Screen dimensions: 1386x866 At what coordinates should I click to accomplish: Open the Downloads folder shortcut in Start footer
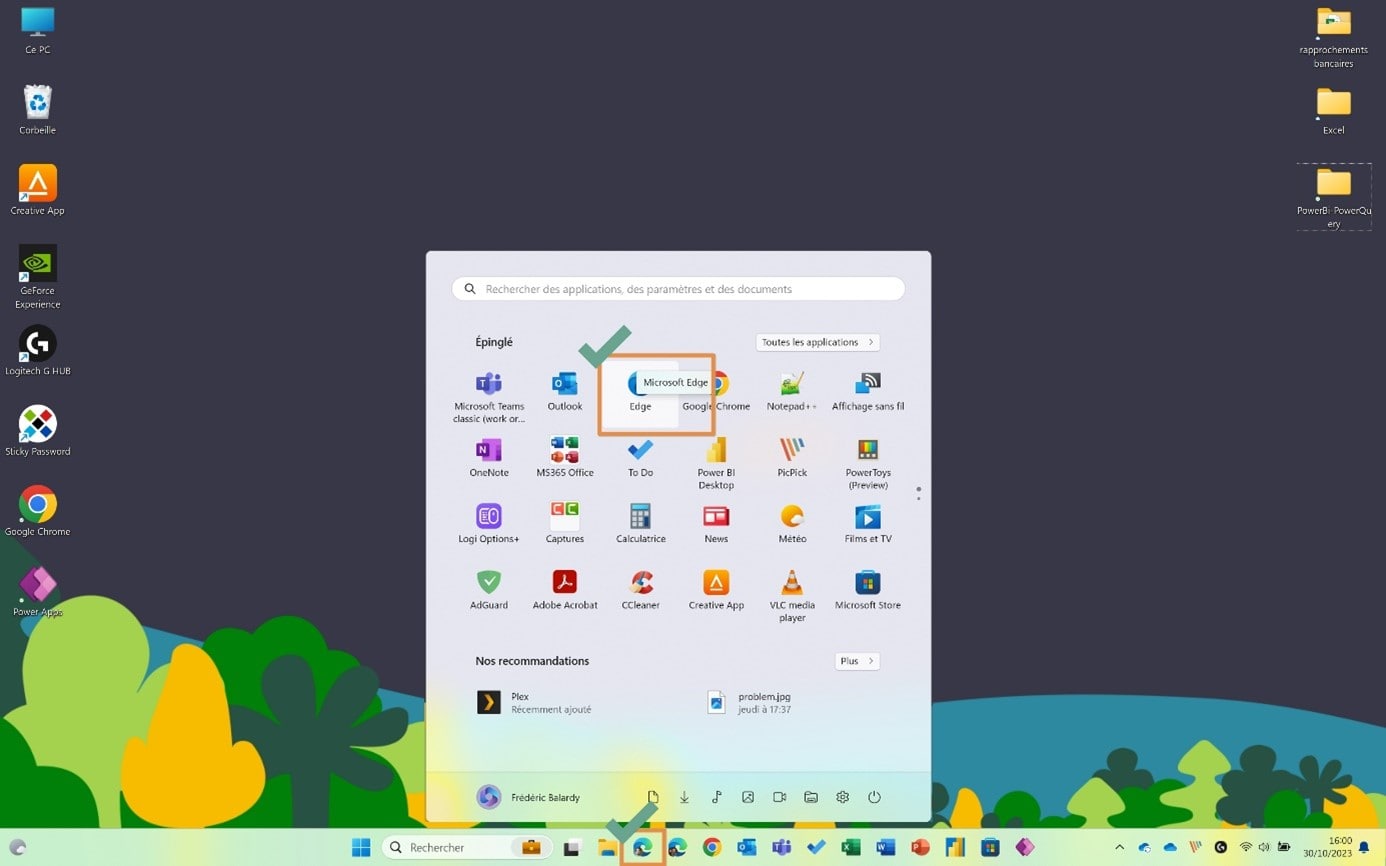(685, 797)
